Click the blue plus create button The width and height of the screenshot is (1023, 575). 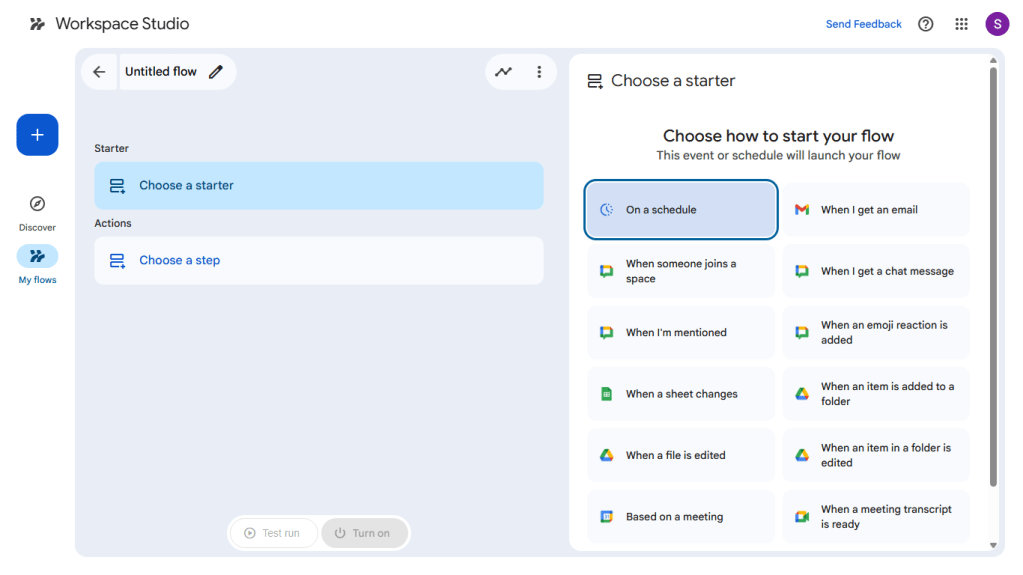tap(37, 135)
